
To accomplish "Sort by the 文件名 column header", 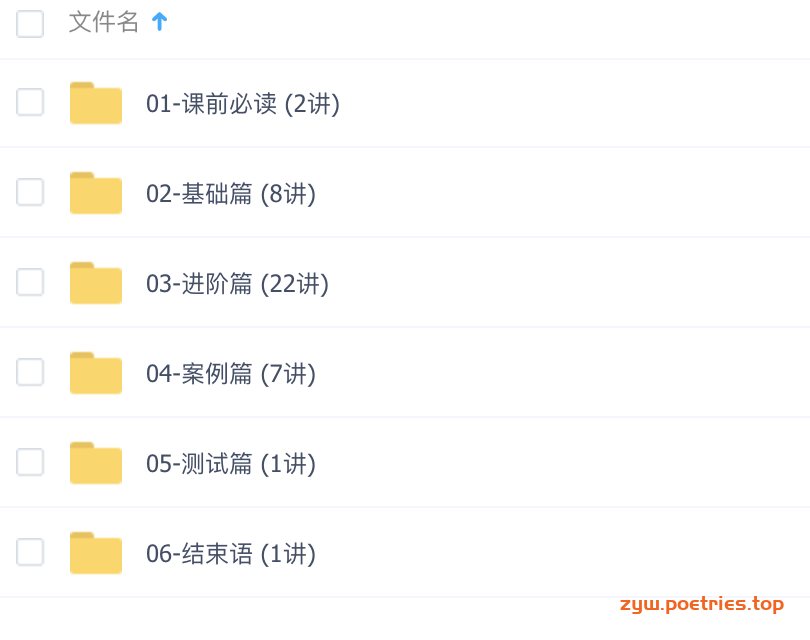I will (104, 22).
